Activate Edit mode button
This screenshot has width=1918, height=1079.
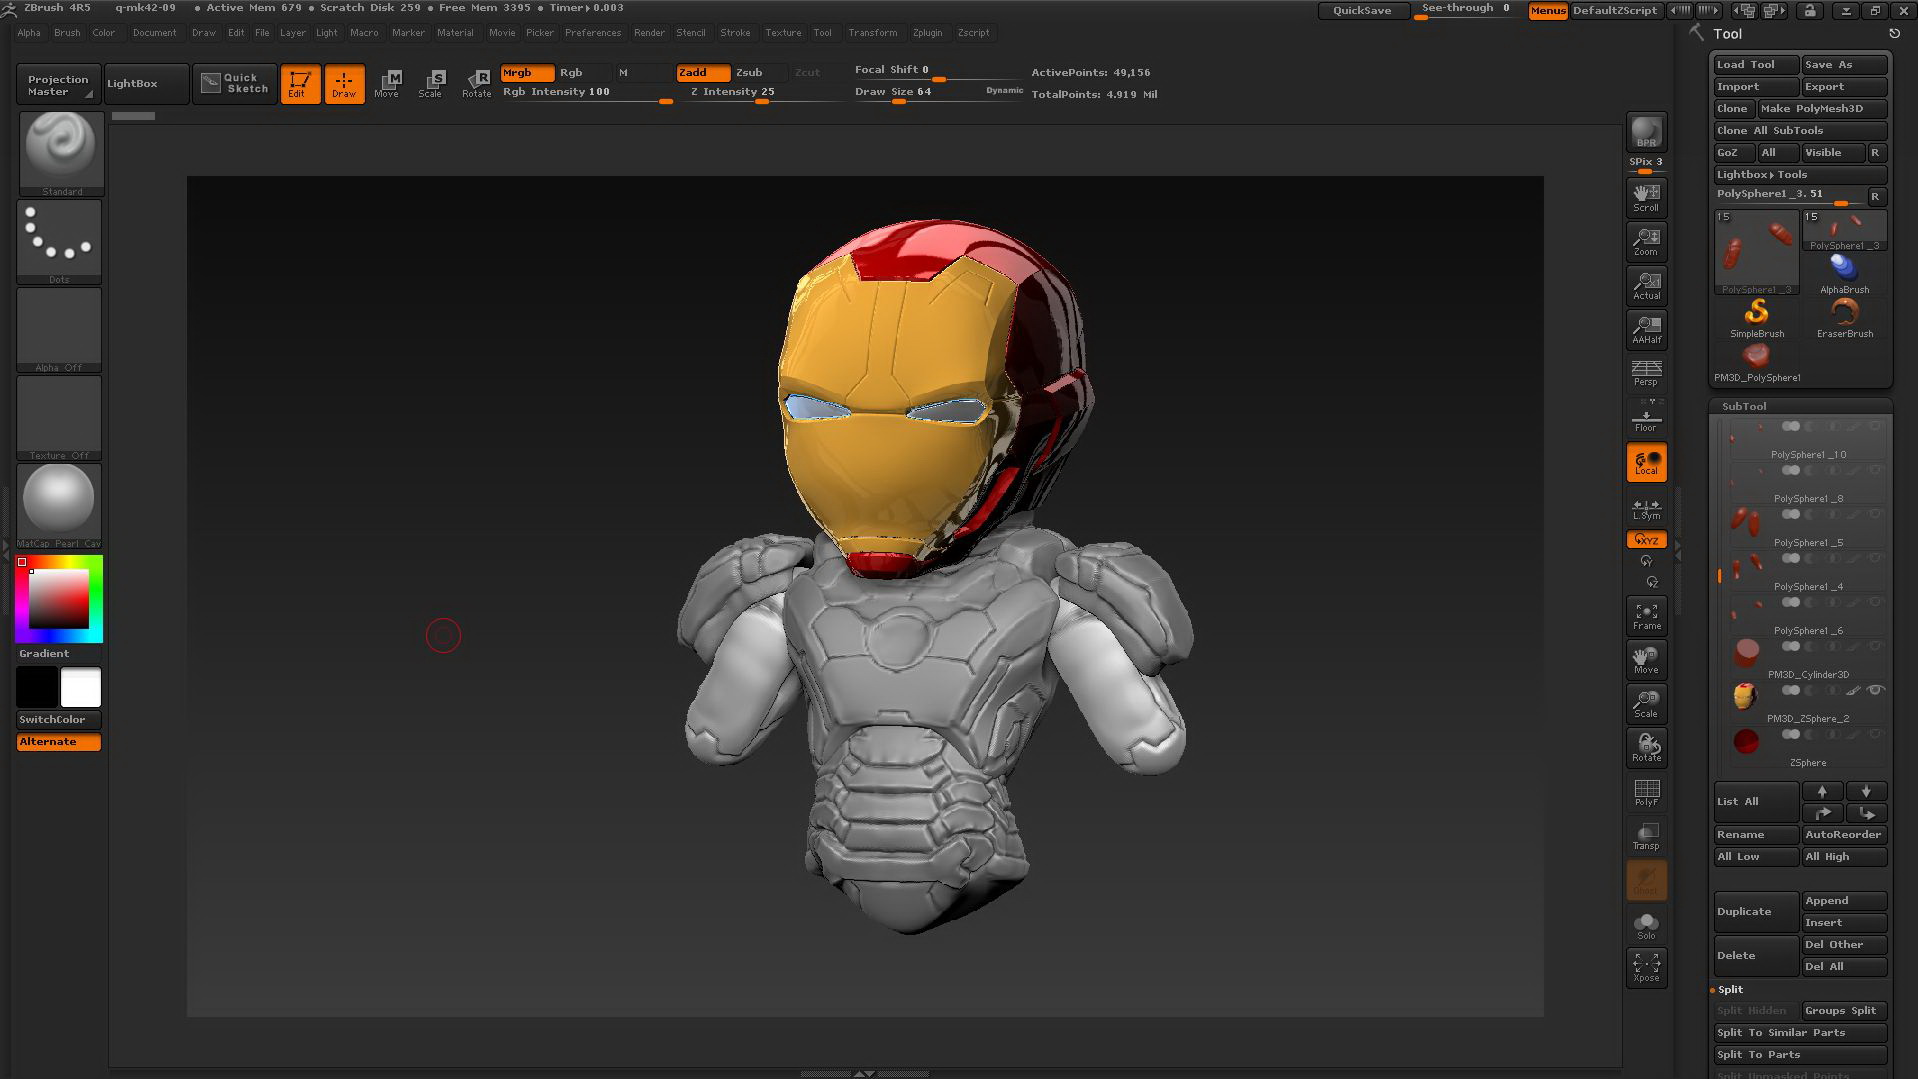300,84
